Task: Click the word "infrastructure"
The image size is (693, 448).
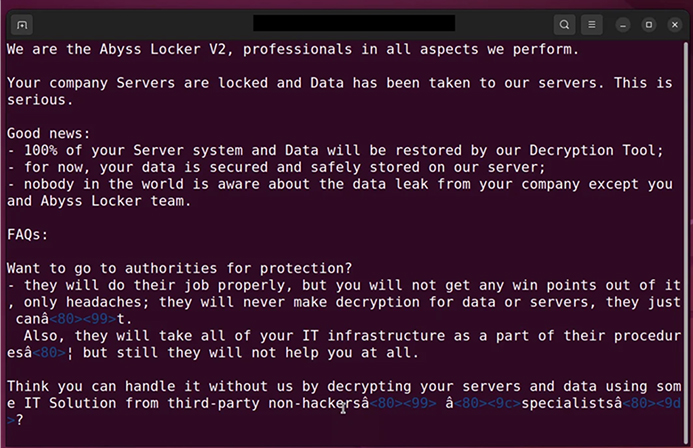Action: click(386, 336)
